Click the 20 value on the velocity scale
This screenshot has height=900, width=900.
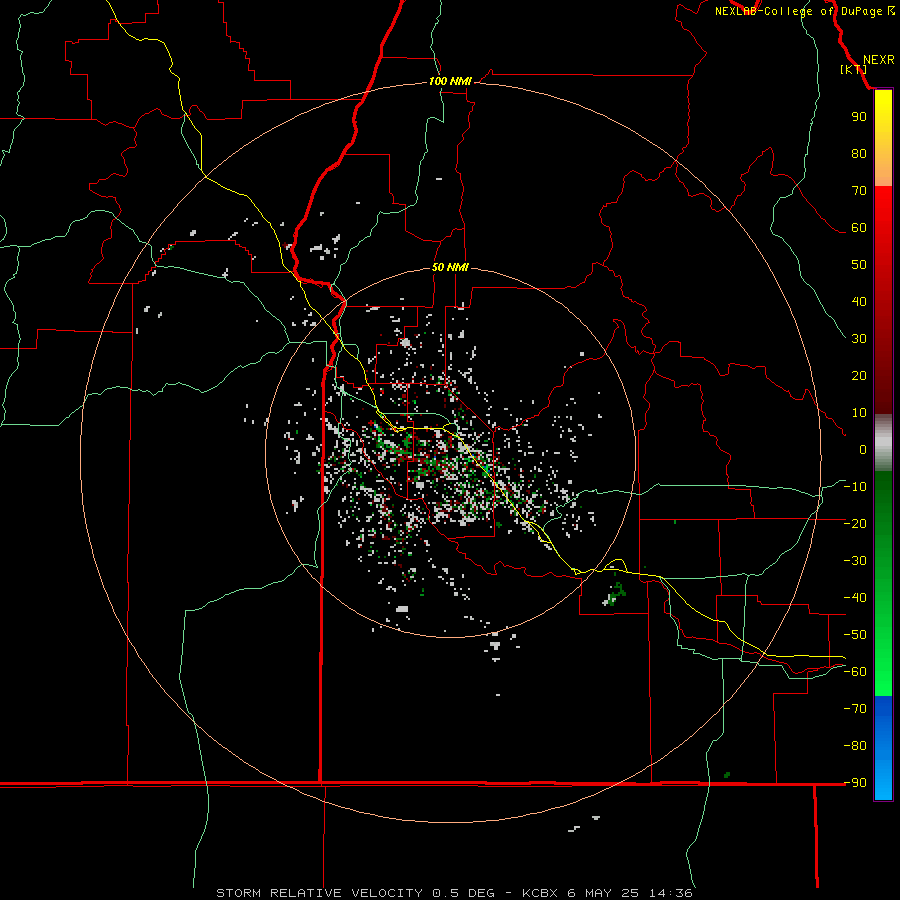[859, 376]
